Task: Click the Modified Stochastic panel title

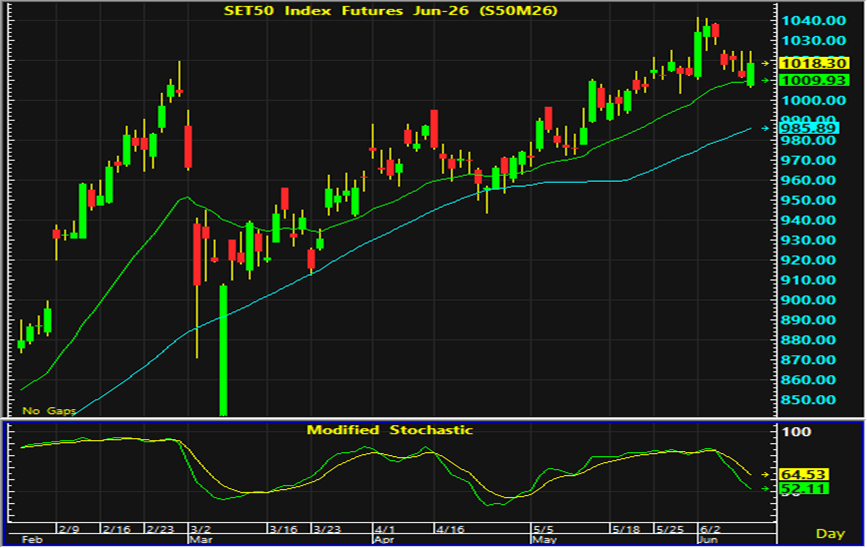Action: [390, 430]
